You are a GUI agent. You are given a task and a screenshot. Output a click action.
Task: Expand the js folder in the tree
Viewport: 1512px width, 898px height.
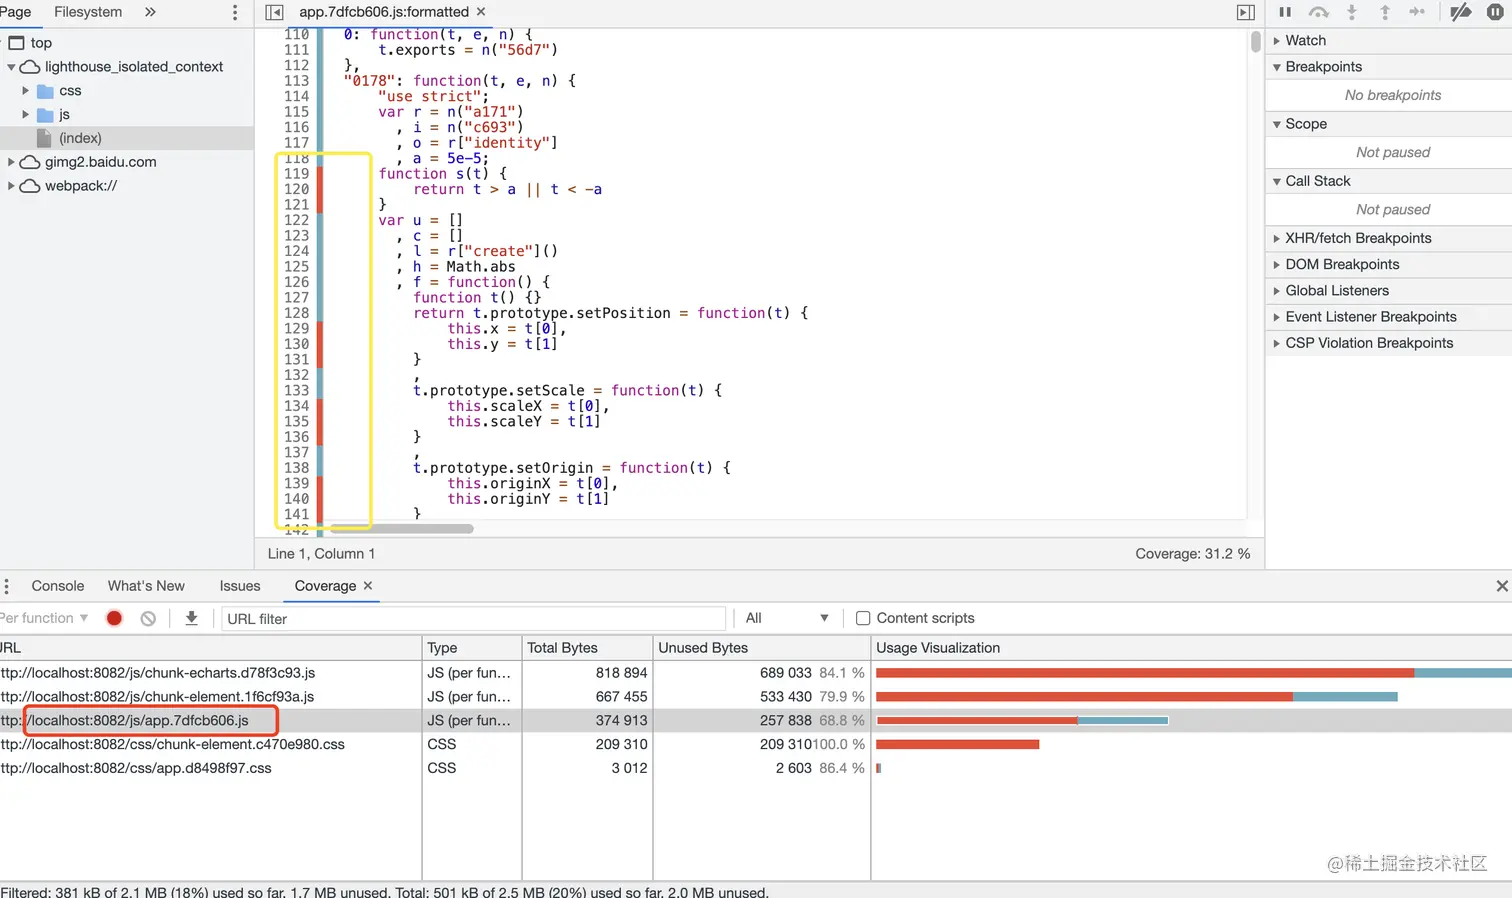click(26, 114)
